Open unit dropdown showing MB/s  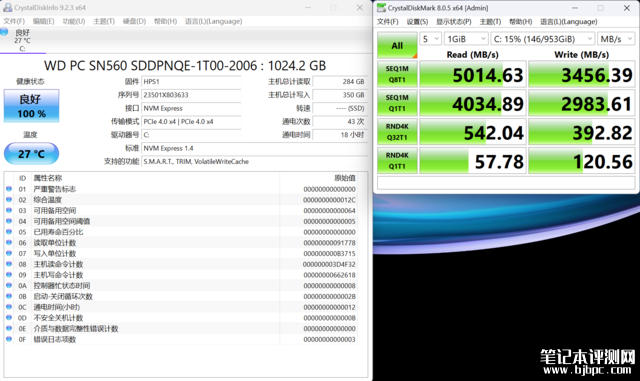pos(616,39)
